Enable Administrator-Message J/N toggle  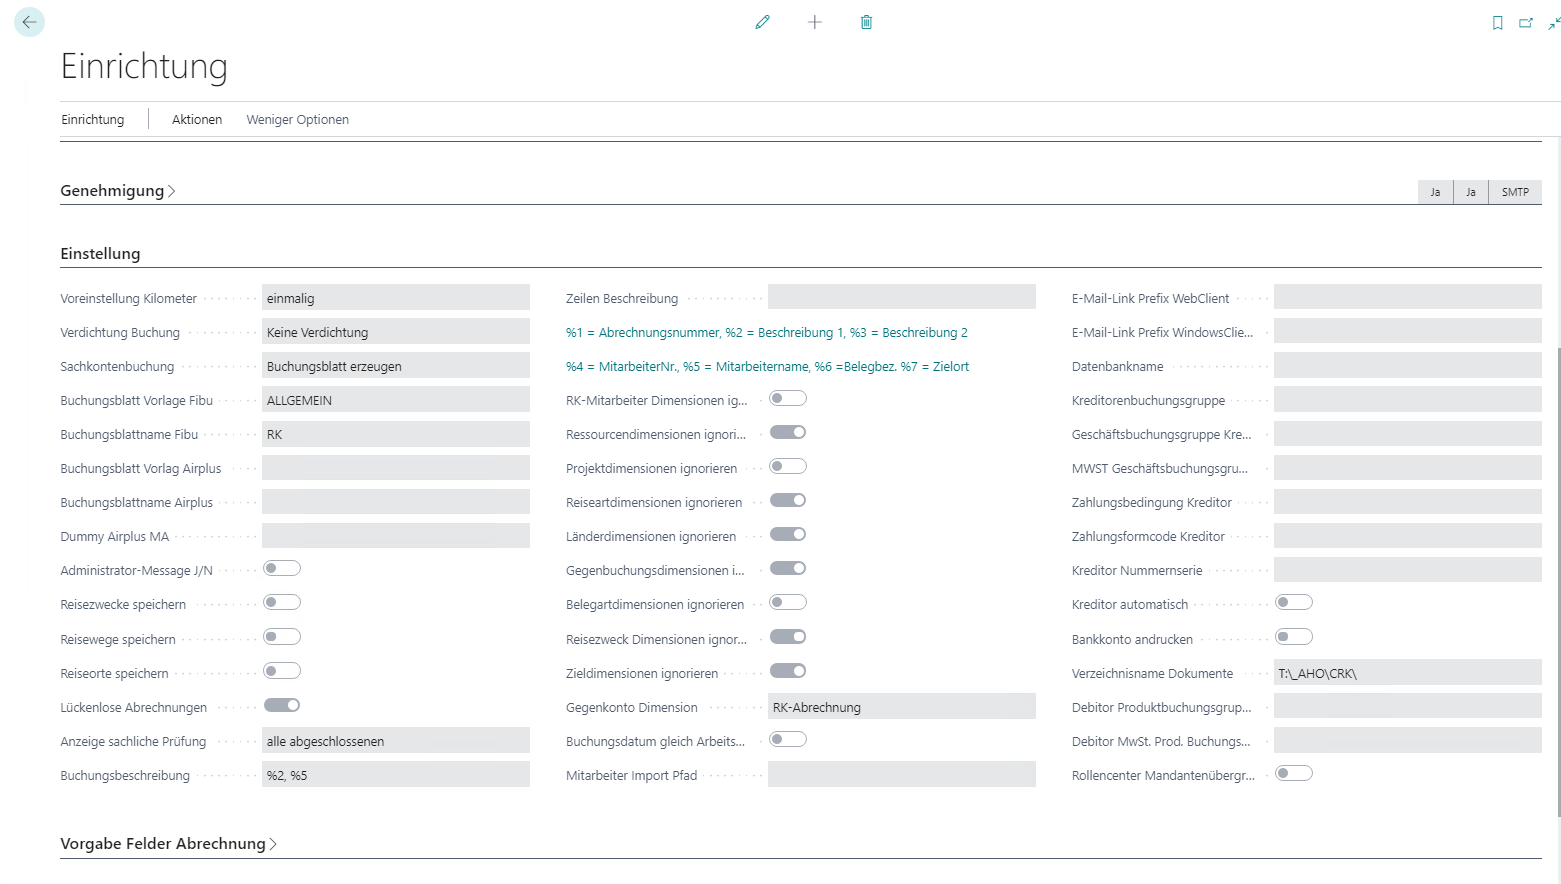282,569
